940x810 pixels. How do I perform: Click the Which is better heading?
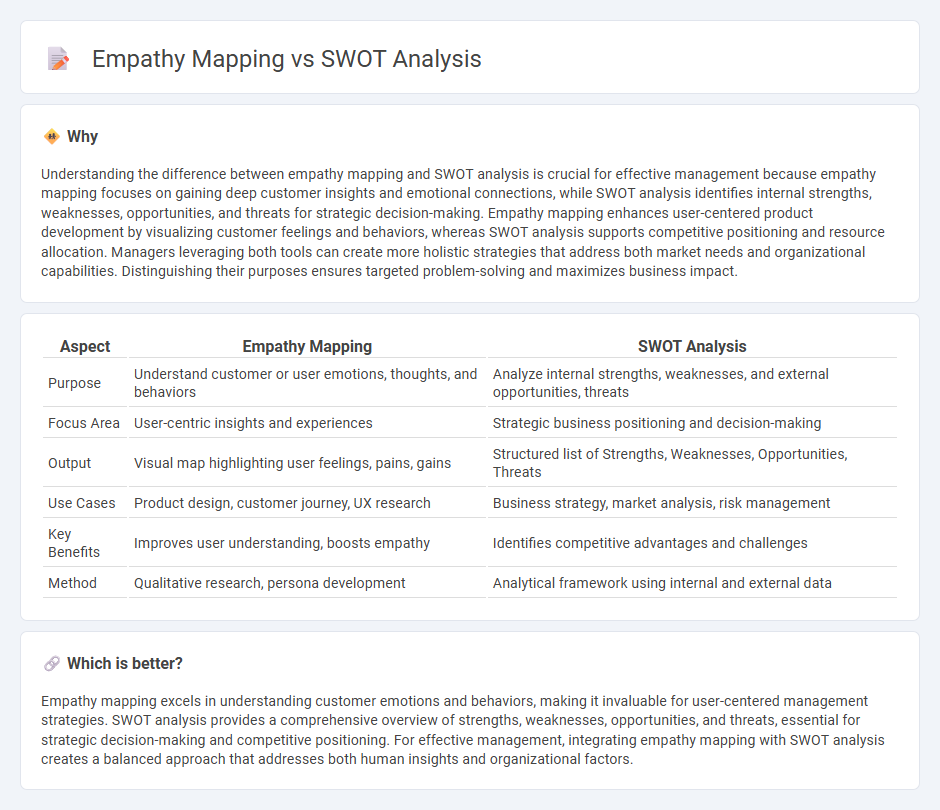tap(122, 662)
